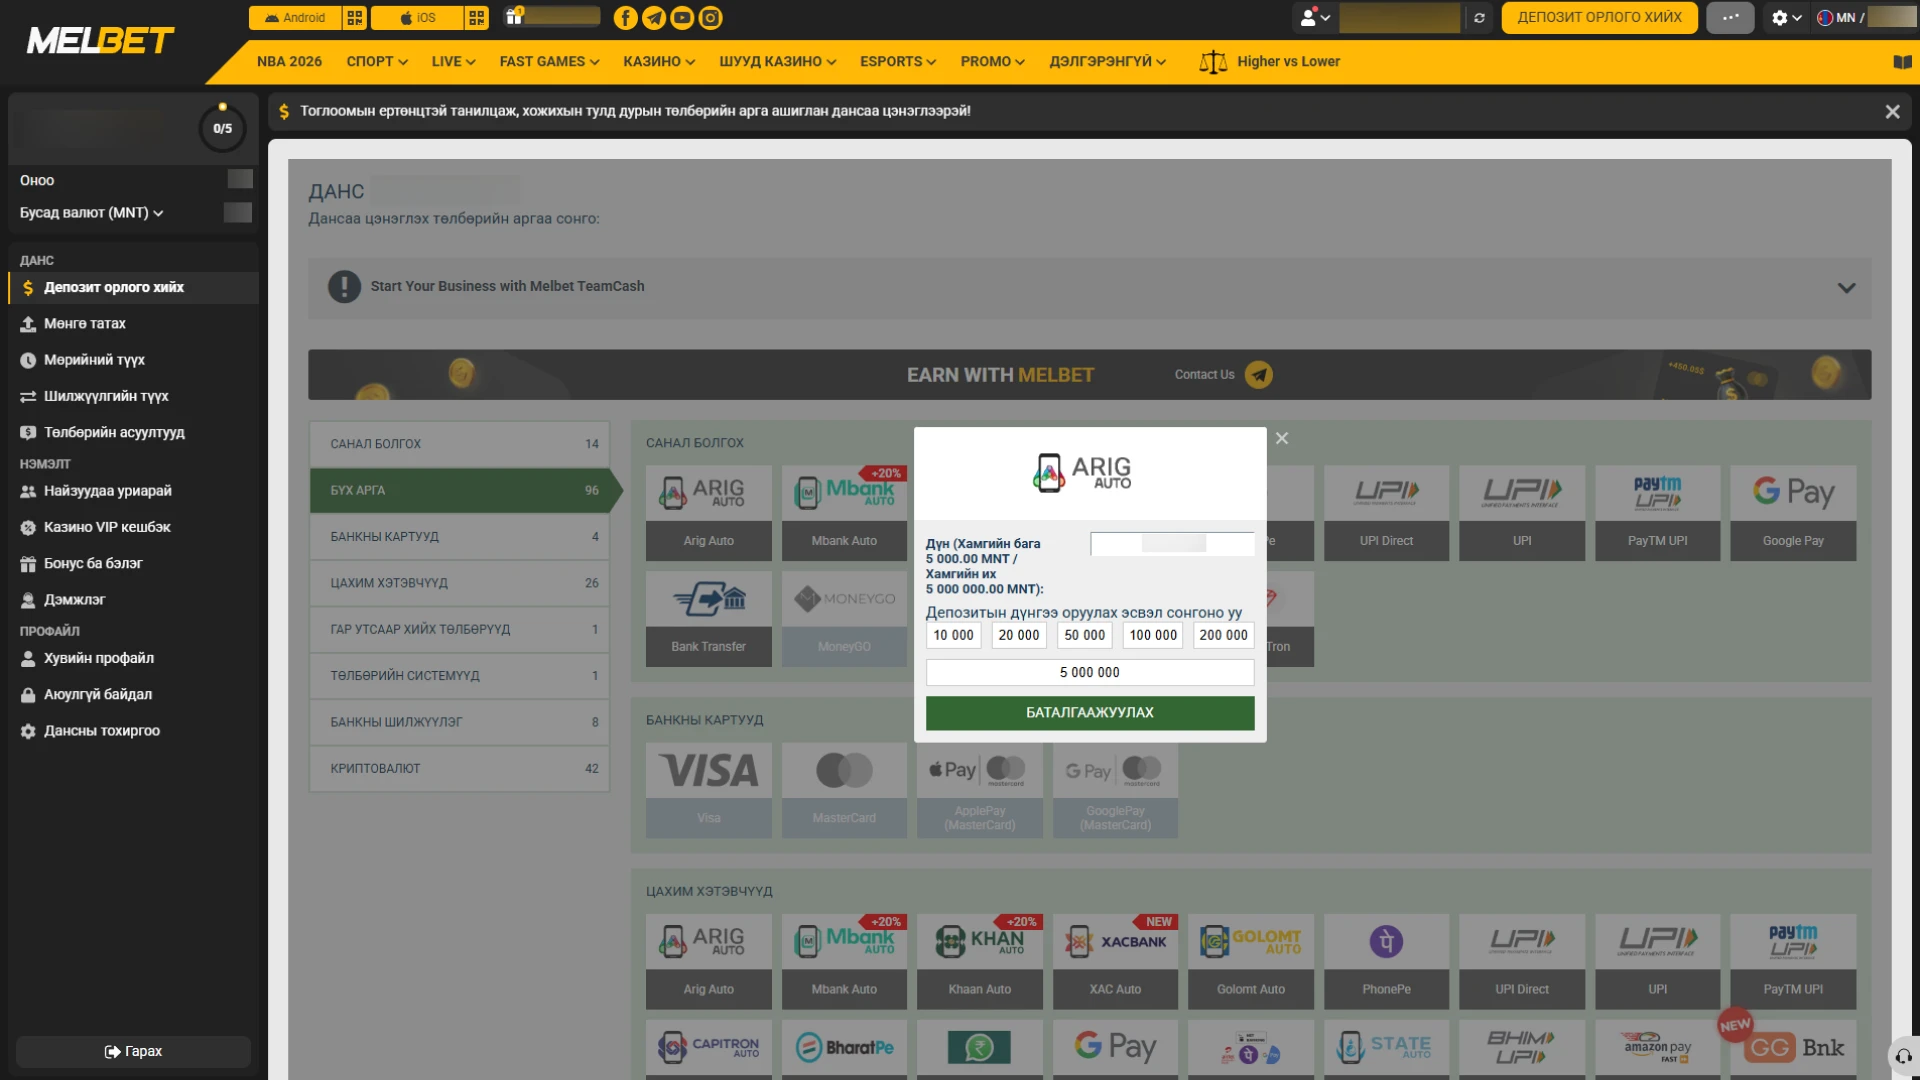Select Amazon Pay payment tile
This screenshot has height=1080, width=1920.
click(1658, 1049)
